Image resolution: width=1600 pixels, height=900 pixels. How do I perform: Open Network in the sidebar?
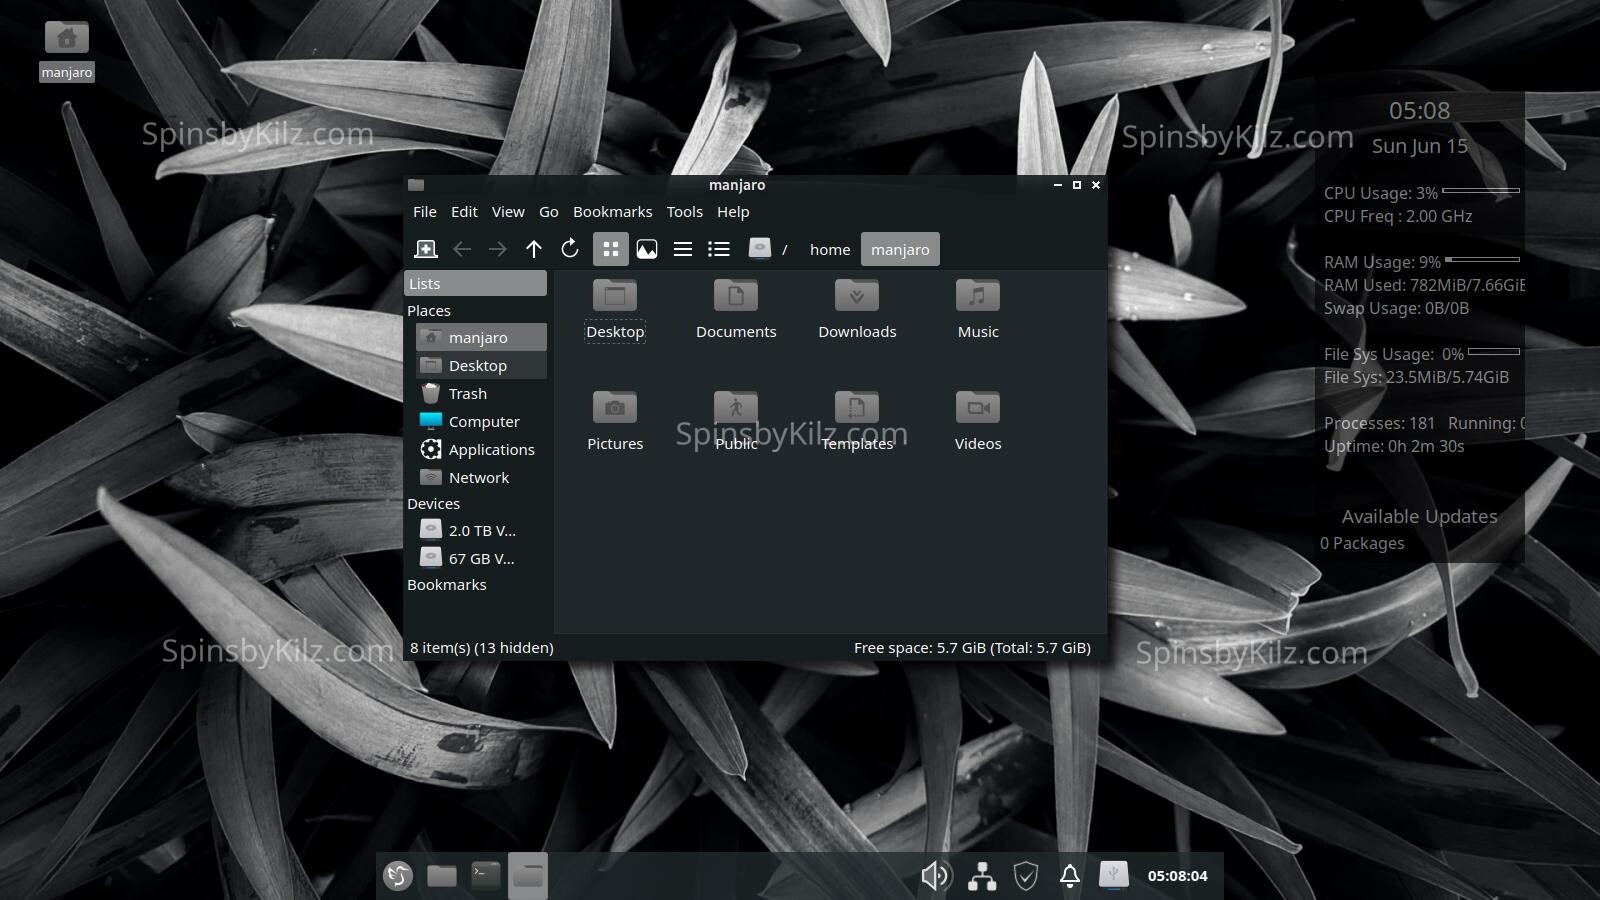pos(481,477)
